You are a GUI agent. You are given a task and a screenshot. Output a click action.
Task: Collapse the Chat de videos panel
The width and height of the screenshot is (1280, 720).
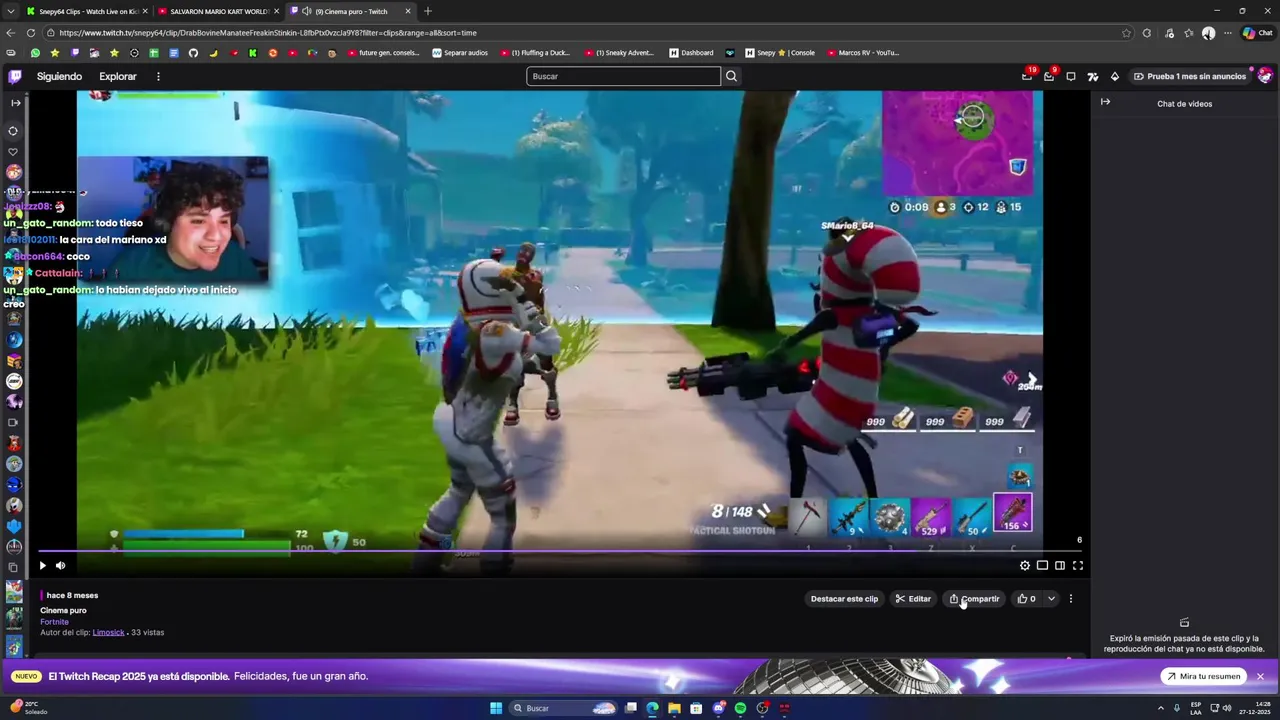1105,102
